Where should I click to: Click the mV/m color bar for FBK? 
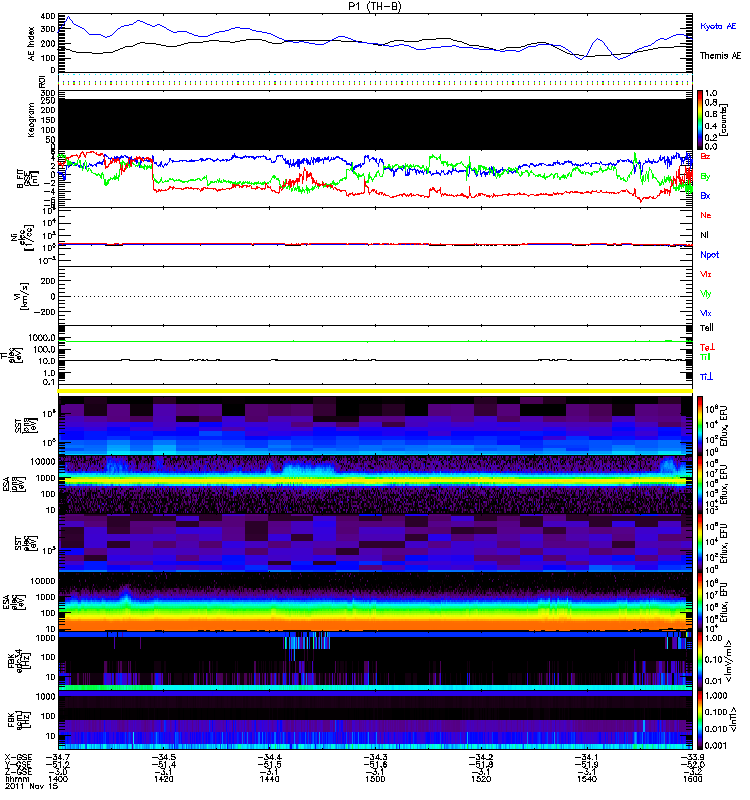click(700, 660)
